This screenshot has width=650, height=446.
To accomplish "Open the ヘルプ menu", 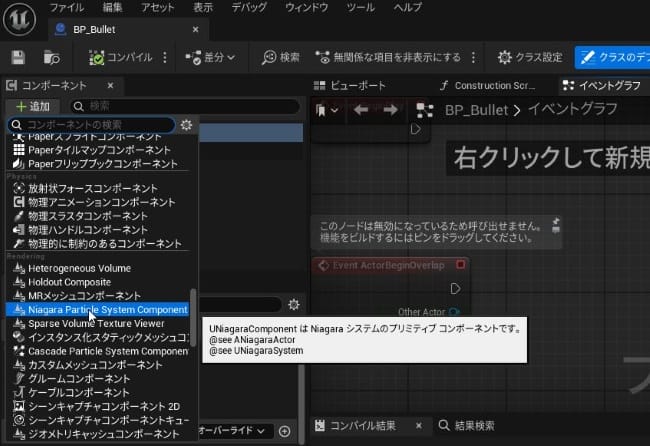I will 407,7.
